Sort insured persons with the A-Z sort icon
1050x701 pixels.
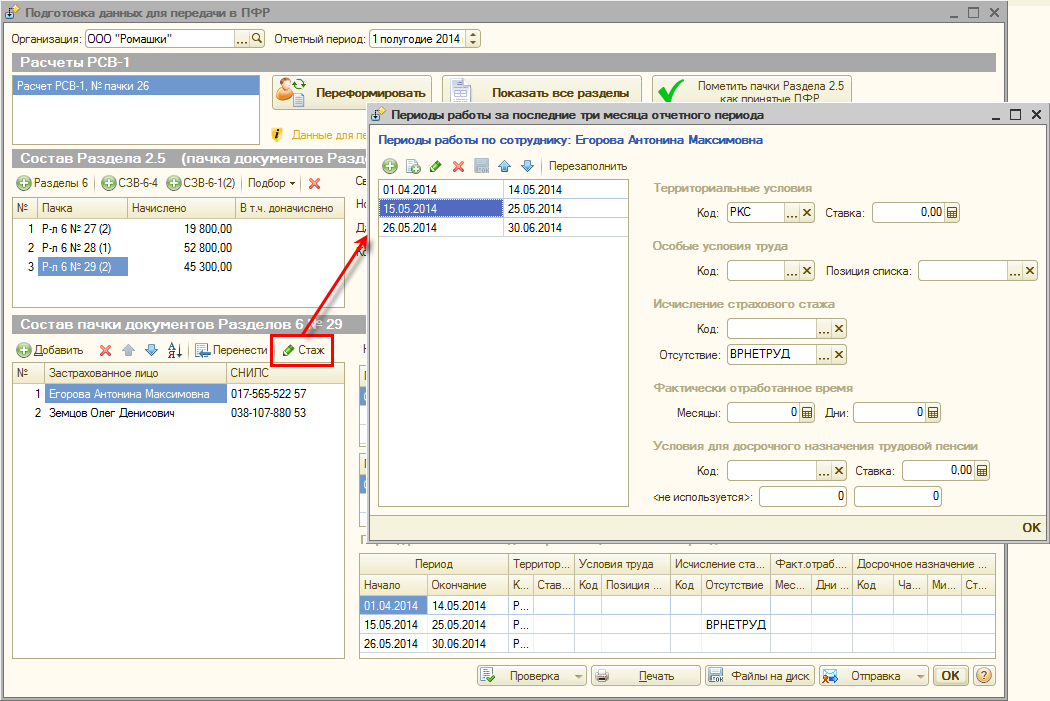click(x=174, y=350)
